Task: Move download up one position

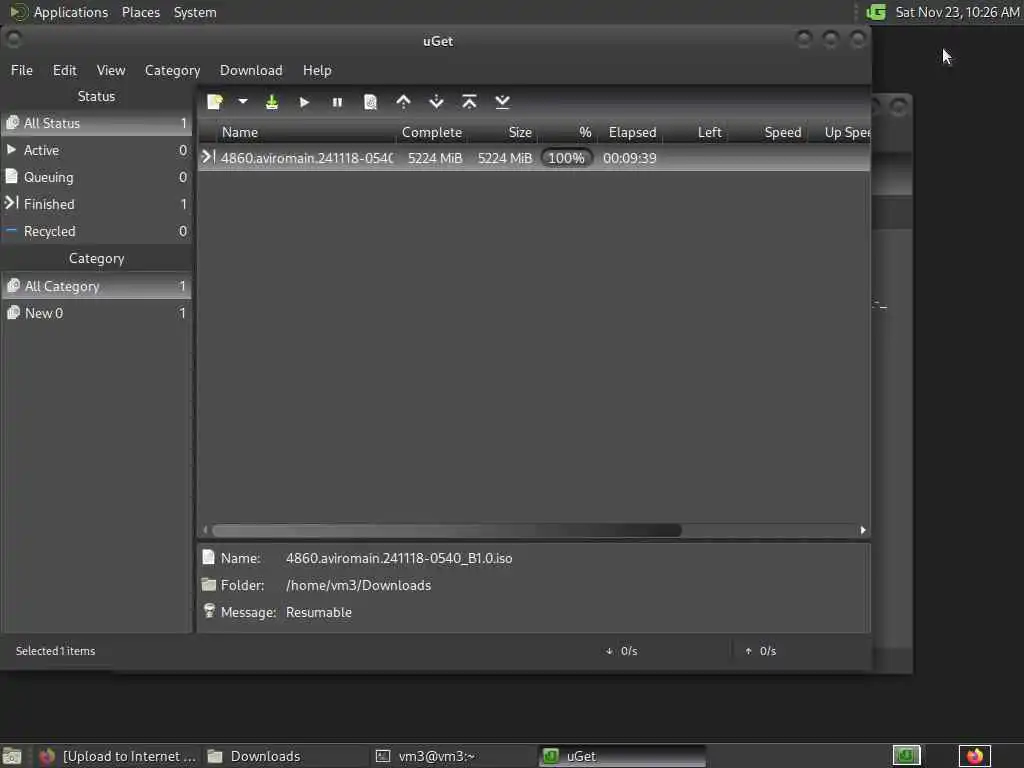Action: 404,102
